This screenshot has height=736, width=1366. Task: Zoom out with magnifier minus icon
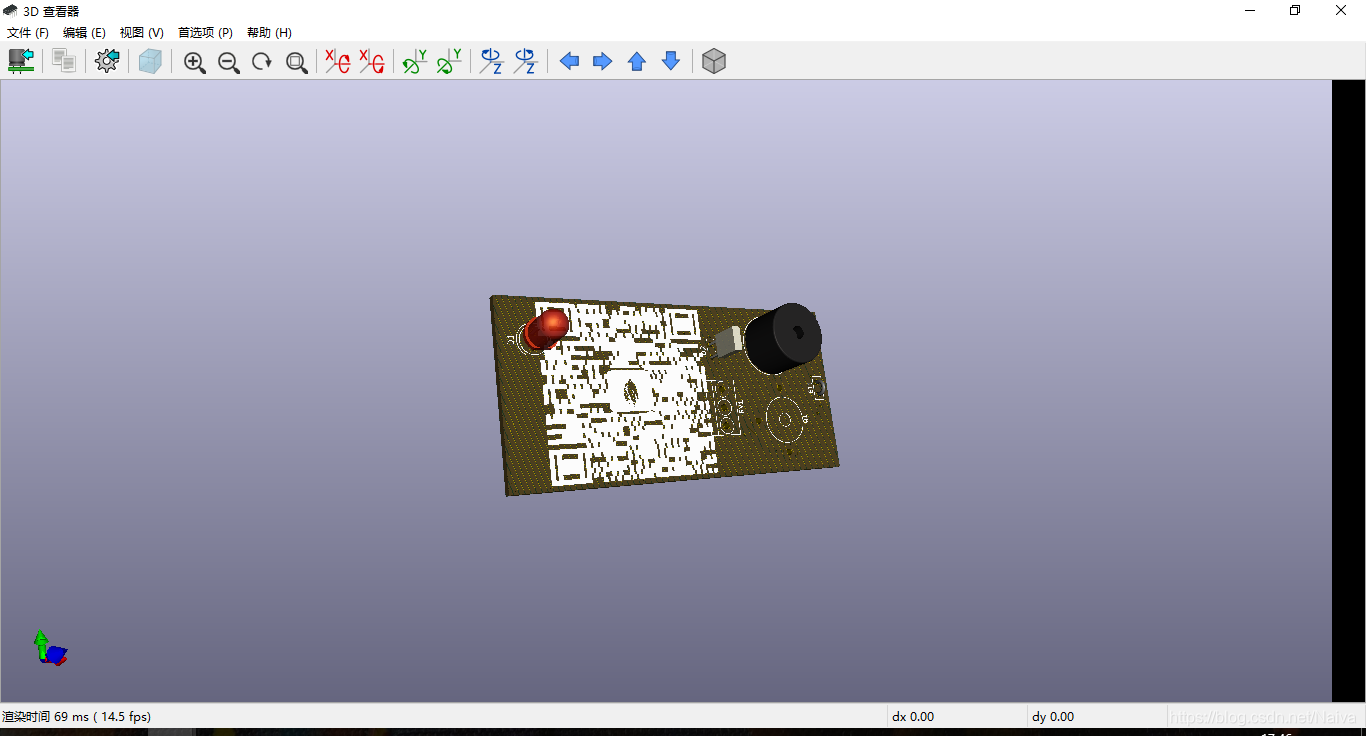(229, 62)
